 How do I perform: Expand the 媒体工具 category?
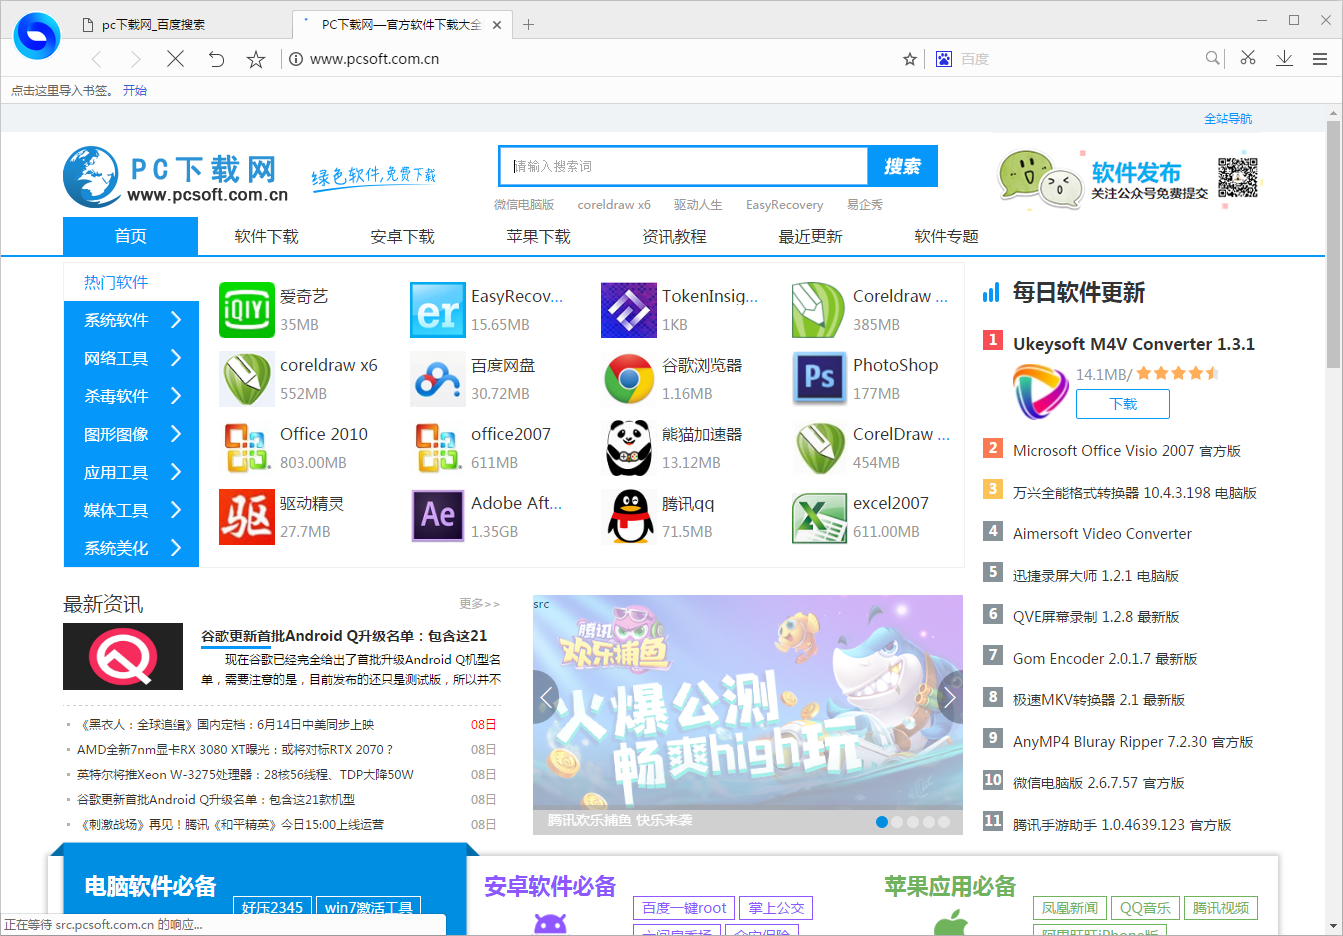coord(131,510)
